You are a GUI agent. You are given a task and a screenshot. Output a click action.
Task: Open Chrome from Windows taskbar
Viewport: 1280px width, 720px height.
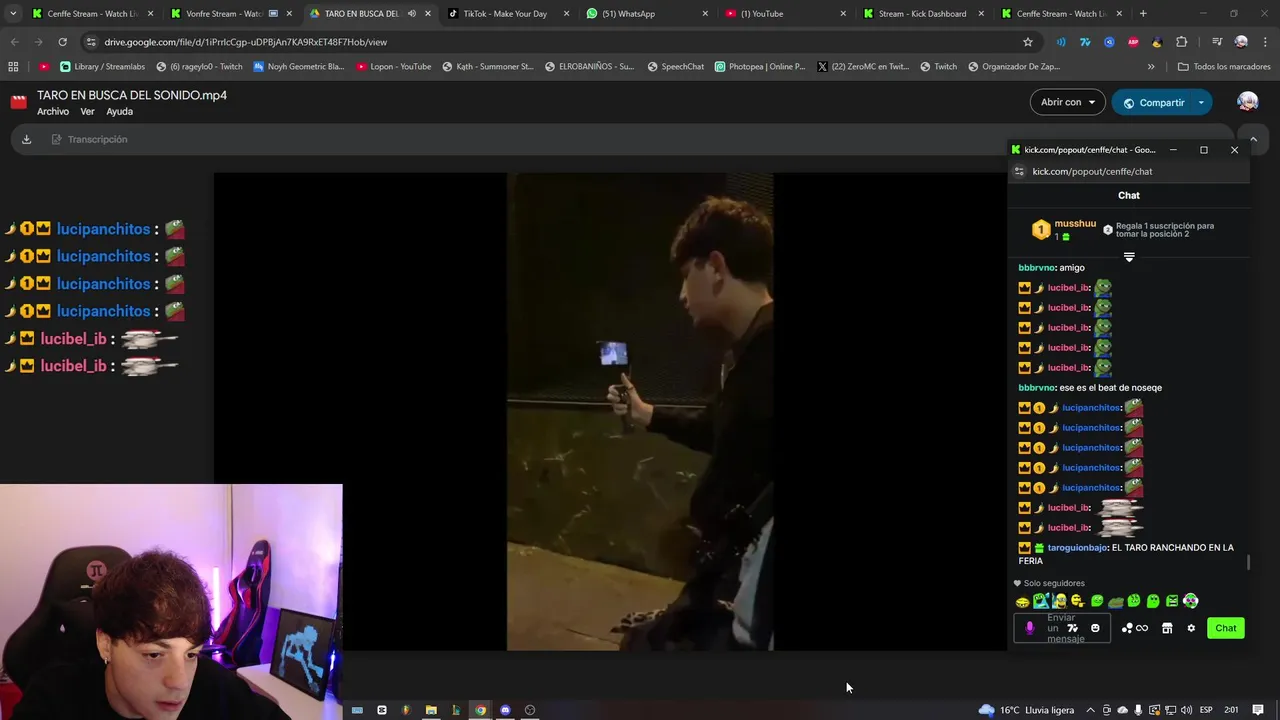[480, 710]
